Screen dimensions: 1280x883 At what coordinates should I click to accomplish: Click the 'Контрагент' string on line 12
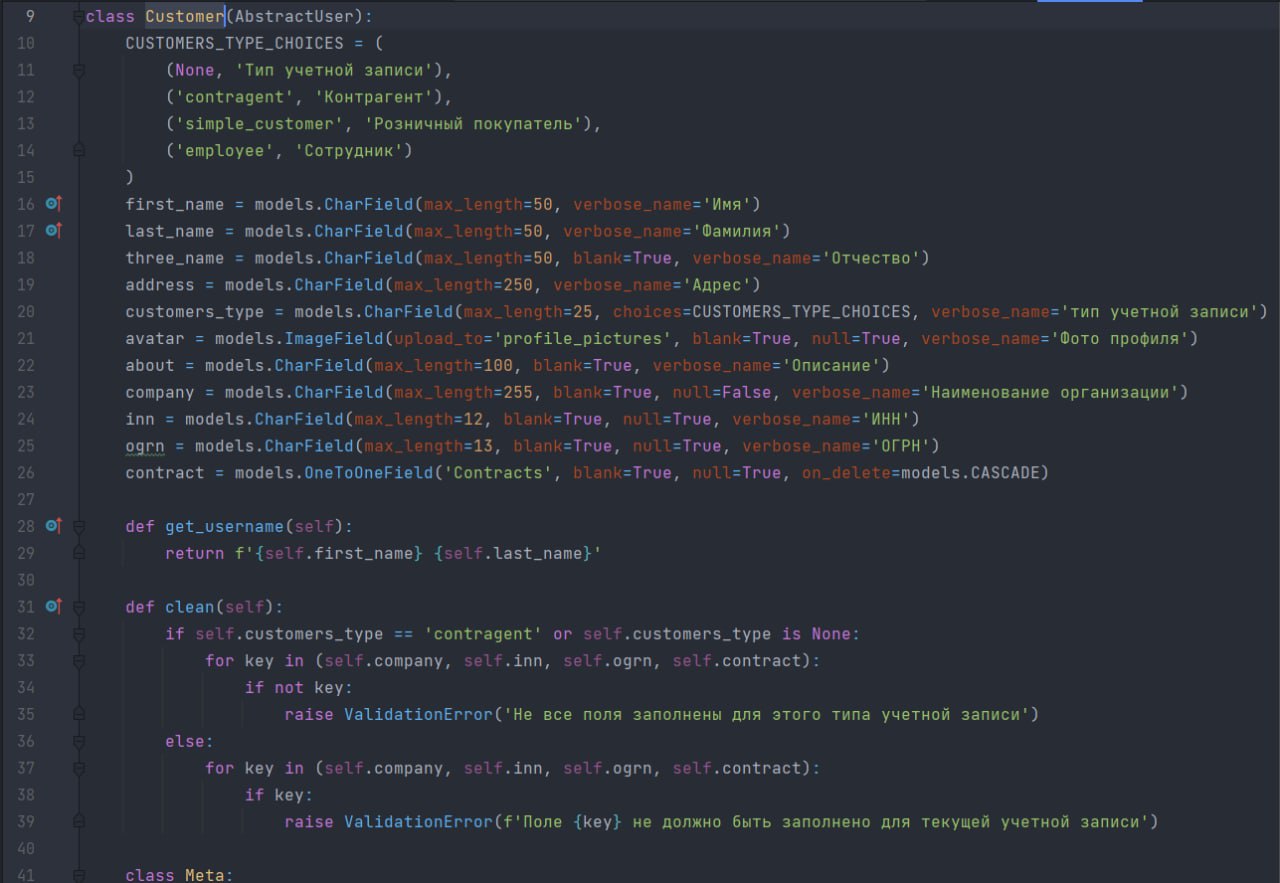[374, 97]
